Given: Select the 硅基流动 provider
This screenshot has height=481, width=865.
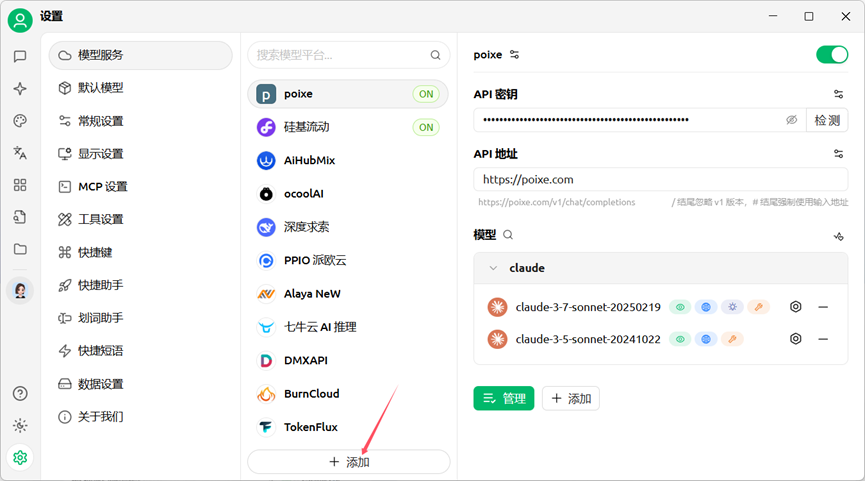Looking at the screenshot, I should pos(348,127).
